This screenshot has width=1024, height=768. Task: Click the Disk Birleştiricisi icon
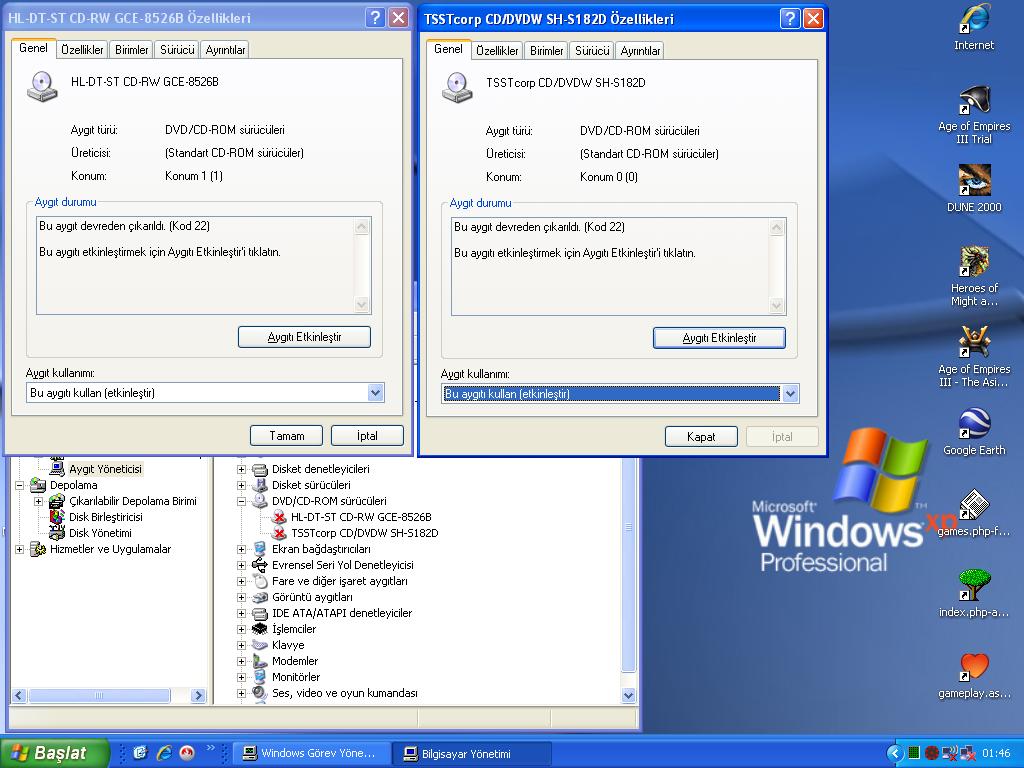click(x=57, y=517)
